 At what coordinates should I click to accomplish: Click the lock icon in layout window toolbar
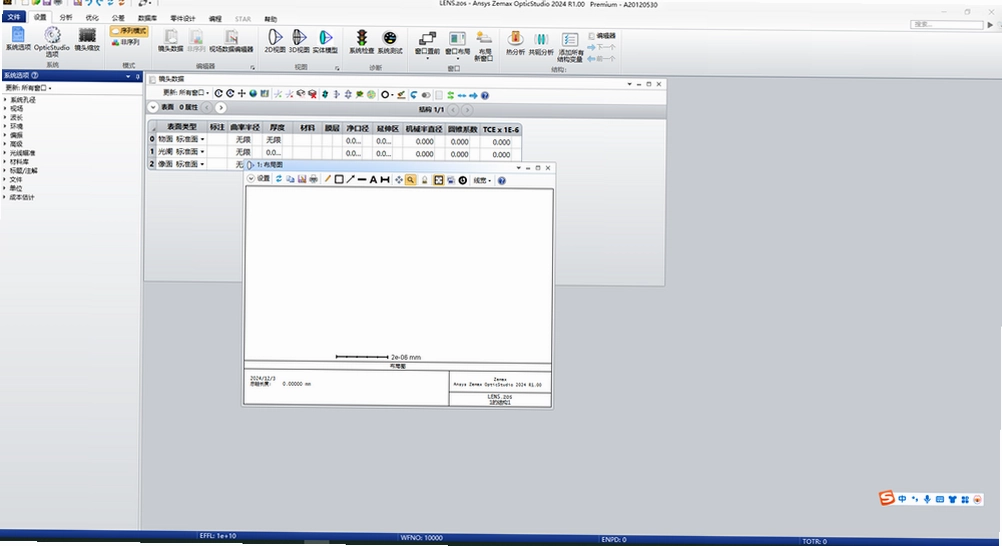click(424, 180)
